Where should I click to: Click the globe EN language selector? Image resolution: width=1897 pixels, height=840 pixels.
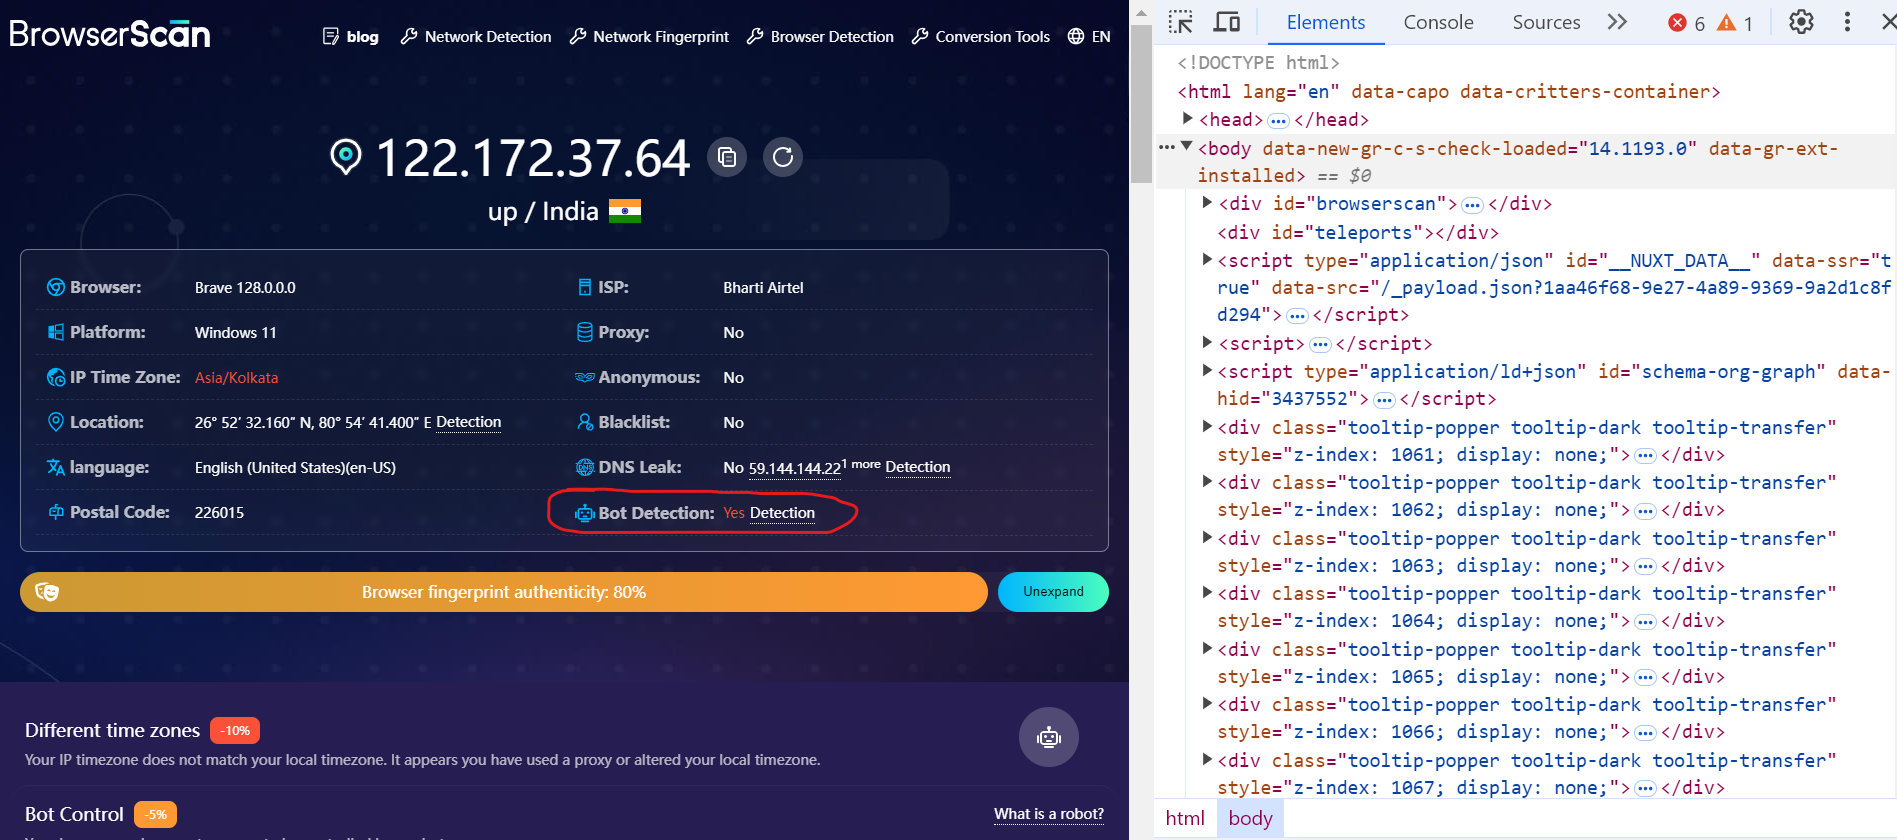point(1089,36)
